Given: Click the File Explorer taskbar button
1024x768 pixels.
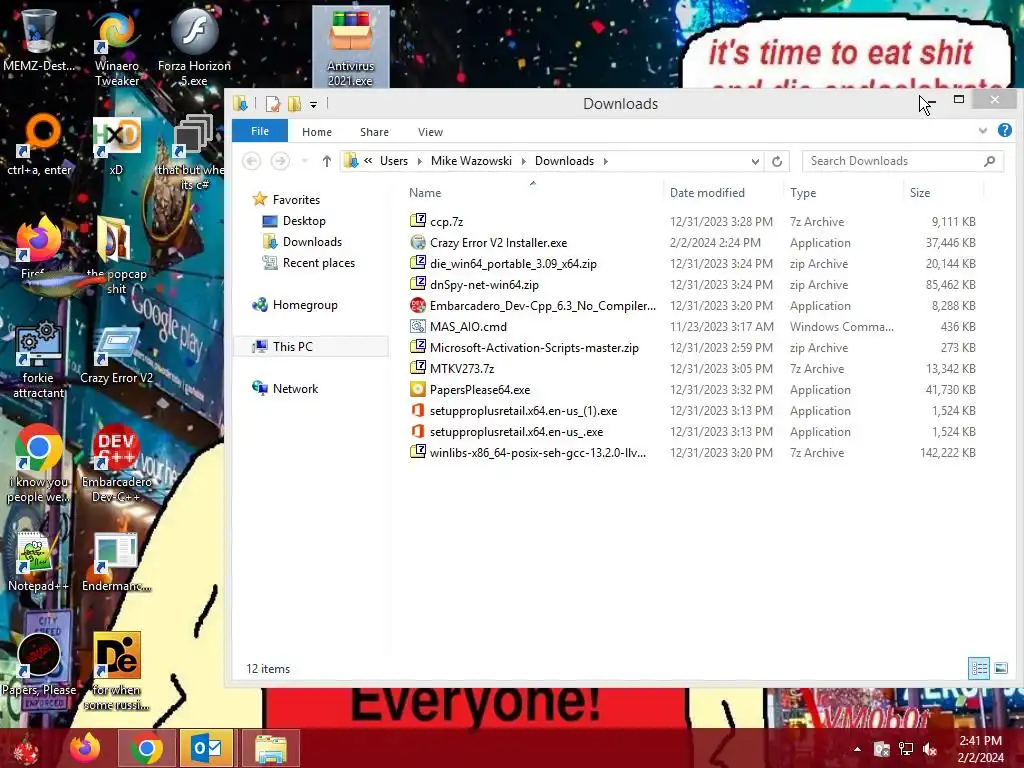Looking at the screenshot, I should coord(270,748).
